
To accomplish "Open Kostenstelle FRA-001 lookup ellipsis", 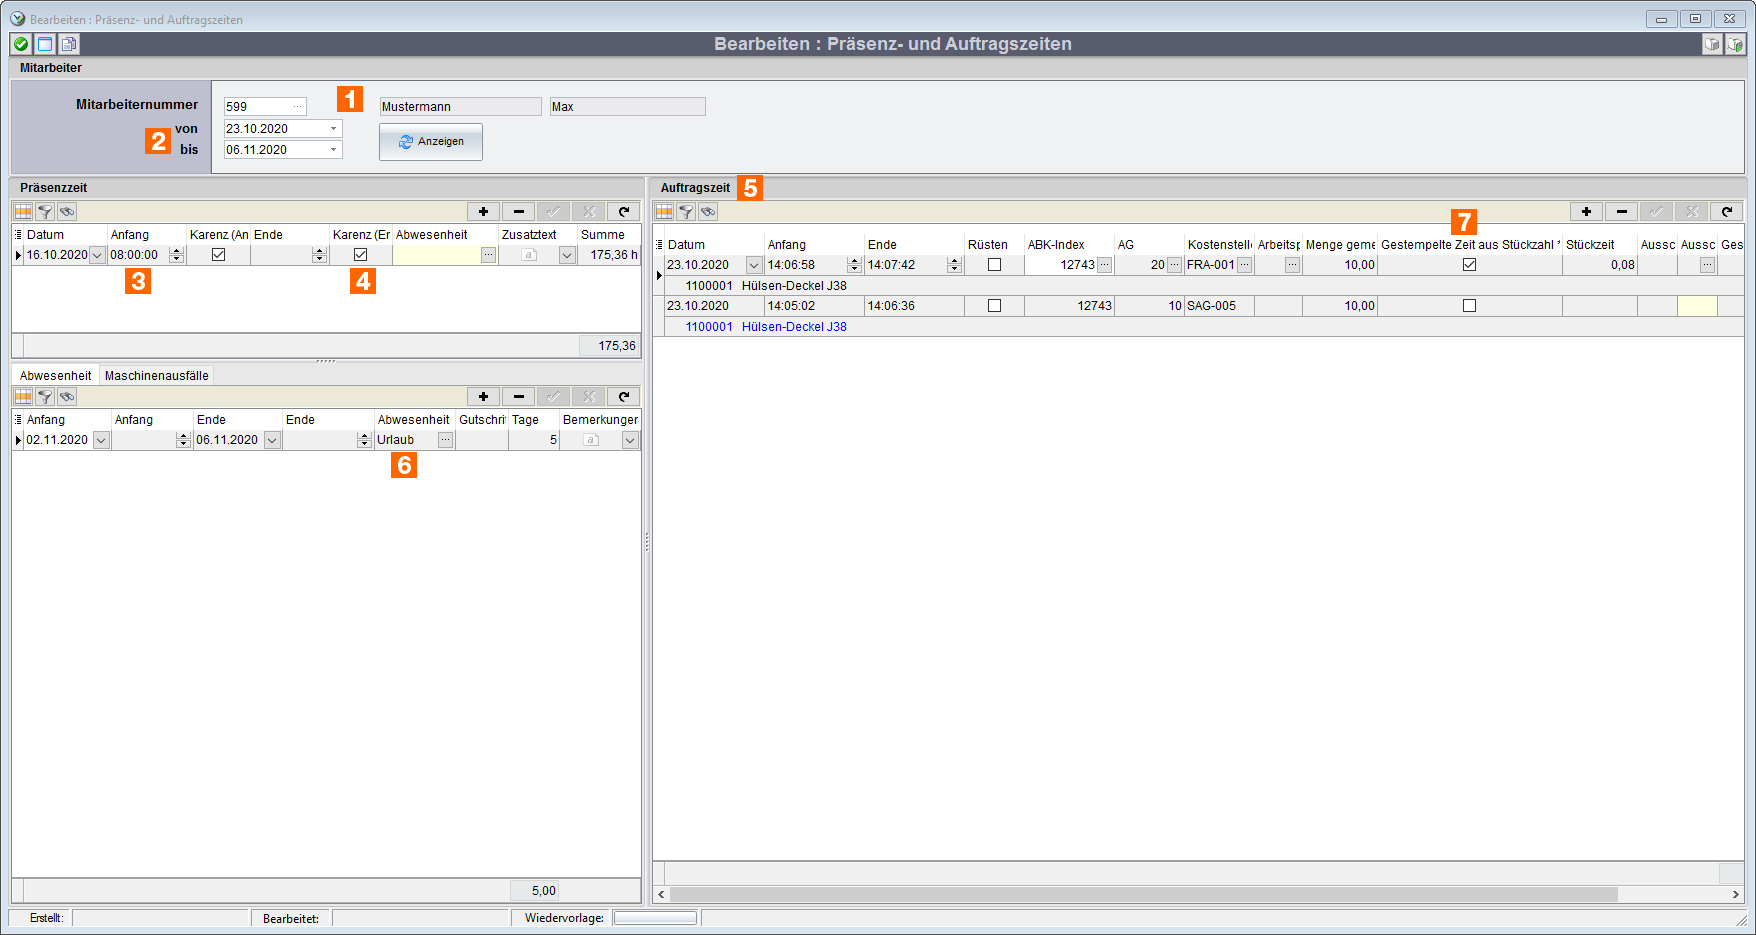I will click(x=1244, y=265).
